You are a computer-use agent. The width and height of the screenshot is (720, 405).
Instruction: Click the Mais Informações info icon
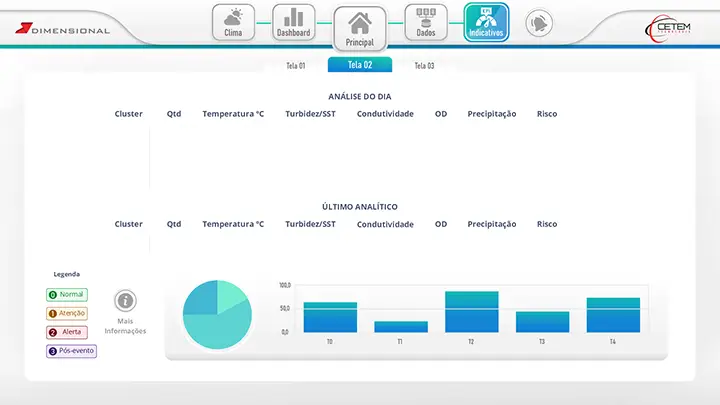125,300
